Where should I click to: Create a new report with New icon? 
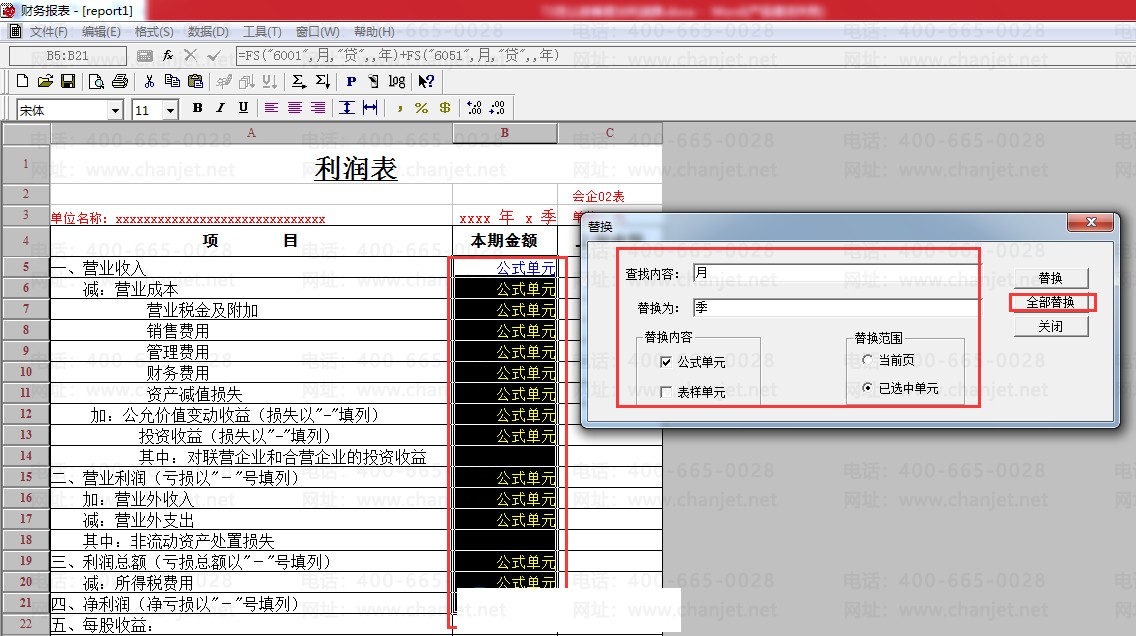click(22, 81)
